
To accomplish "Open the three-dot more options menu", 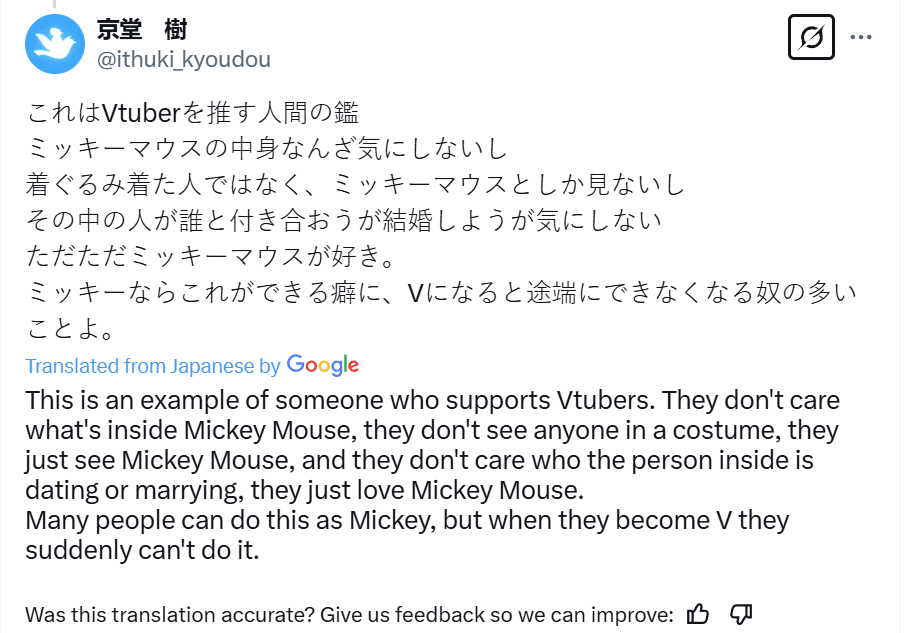I will click(x=861, y=38).
